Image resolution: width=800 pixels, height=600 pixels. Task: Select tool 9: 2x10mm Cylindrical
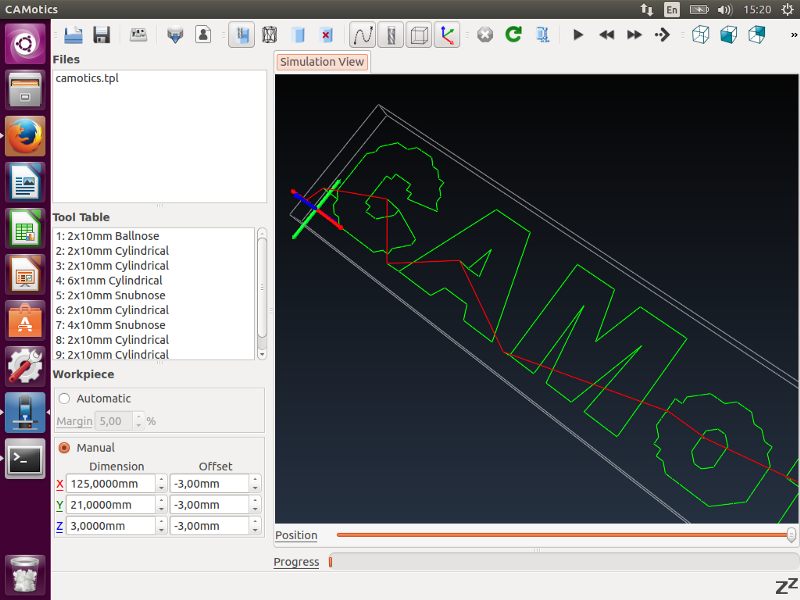point(112,354)
